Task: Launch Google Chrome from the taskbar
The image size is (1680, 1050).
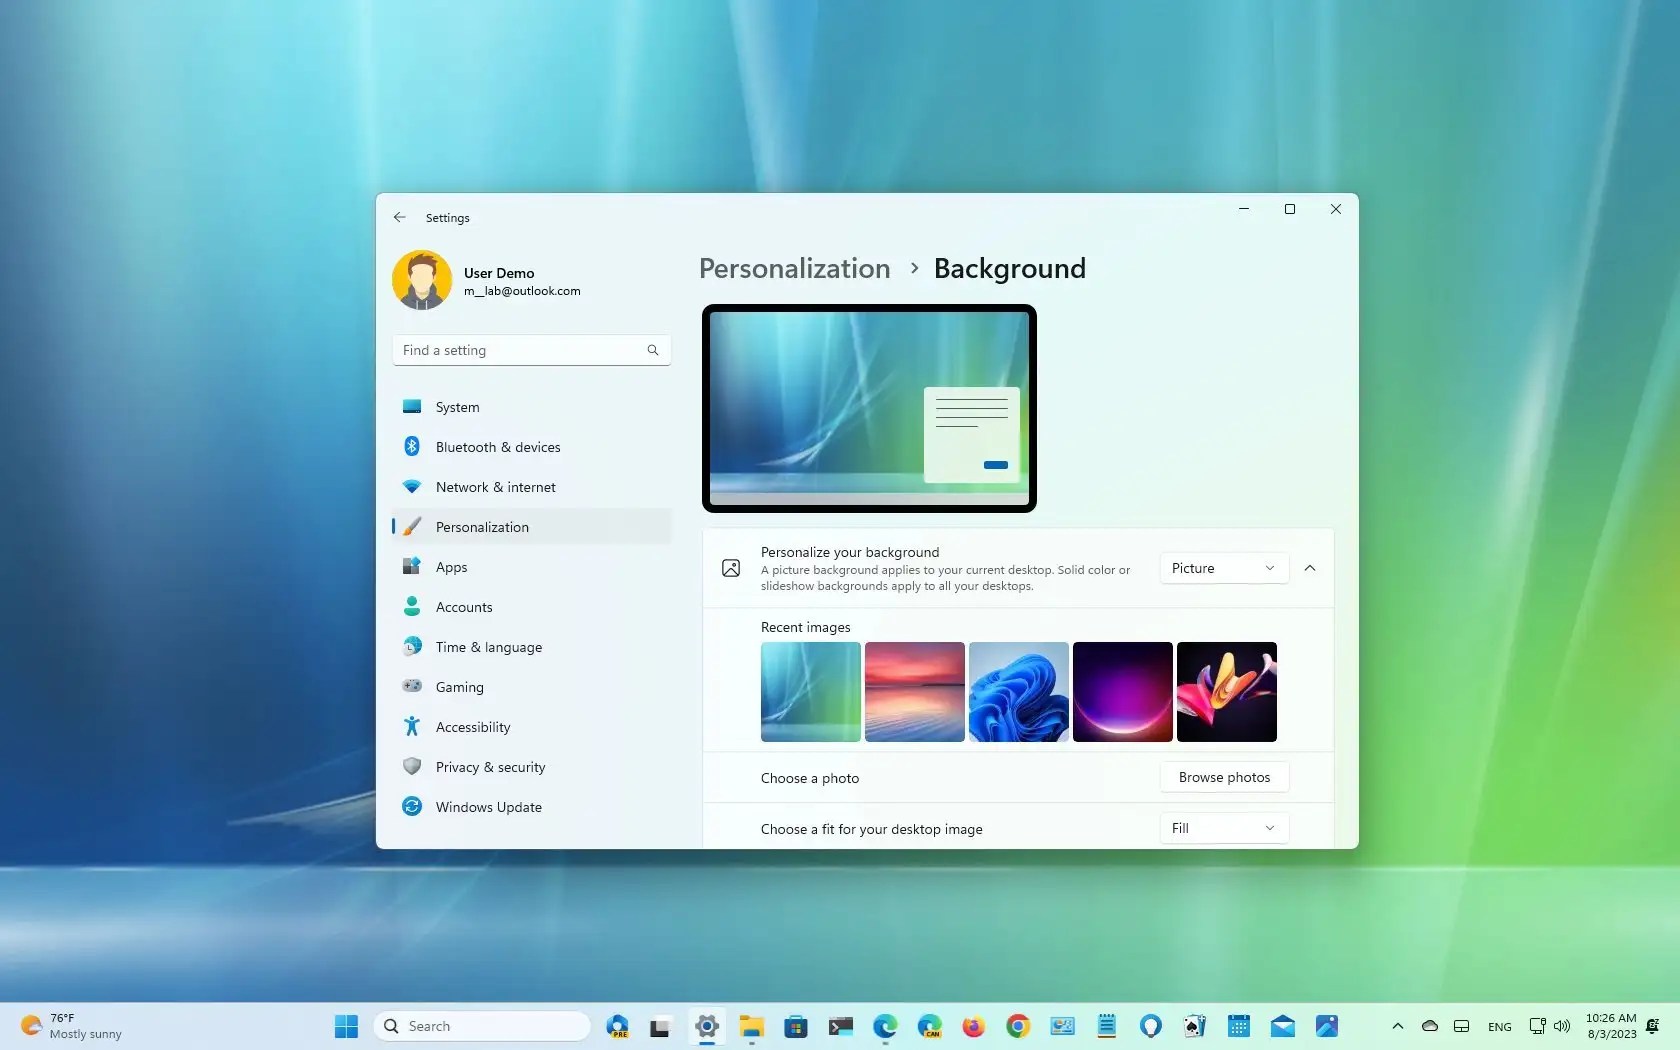Action: [1018, 1026]
